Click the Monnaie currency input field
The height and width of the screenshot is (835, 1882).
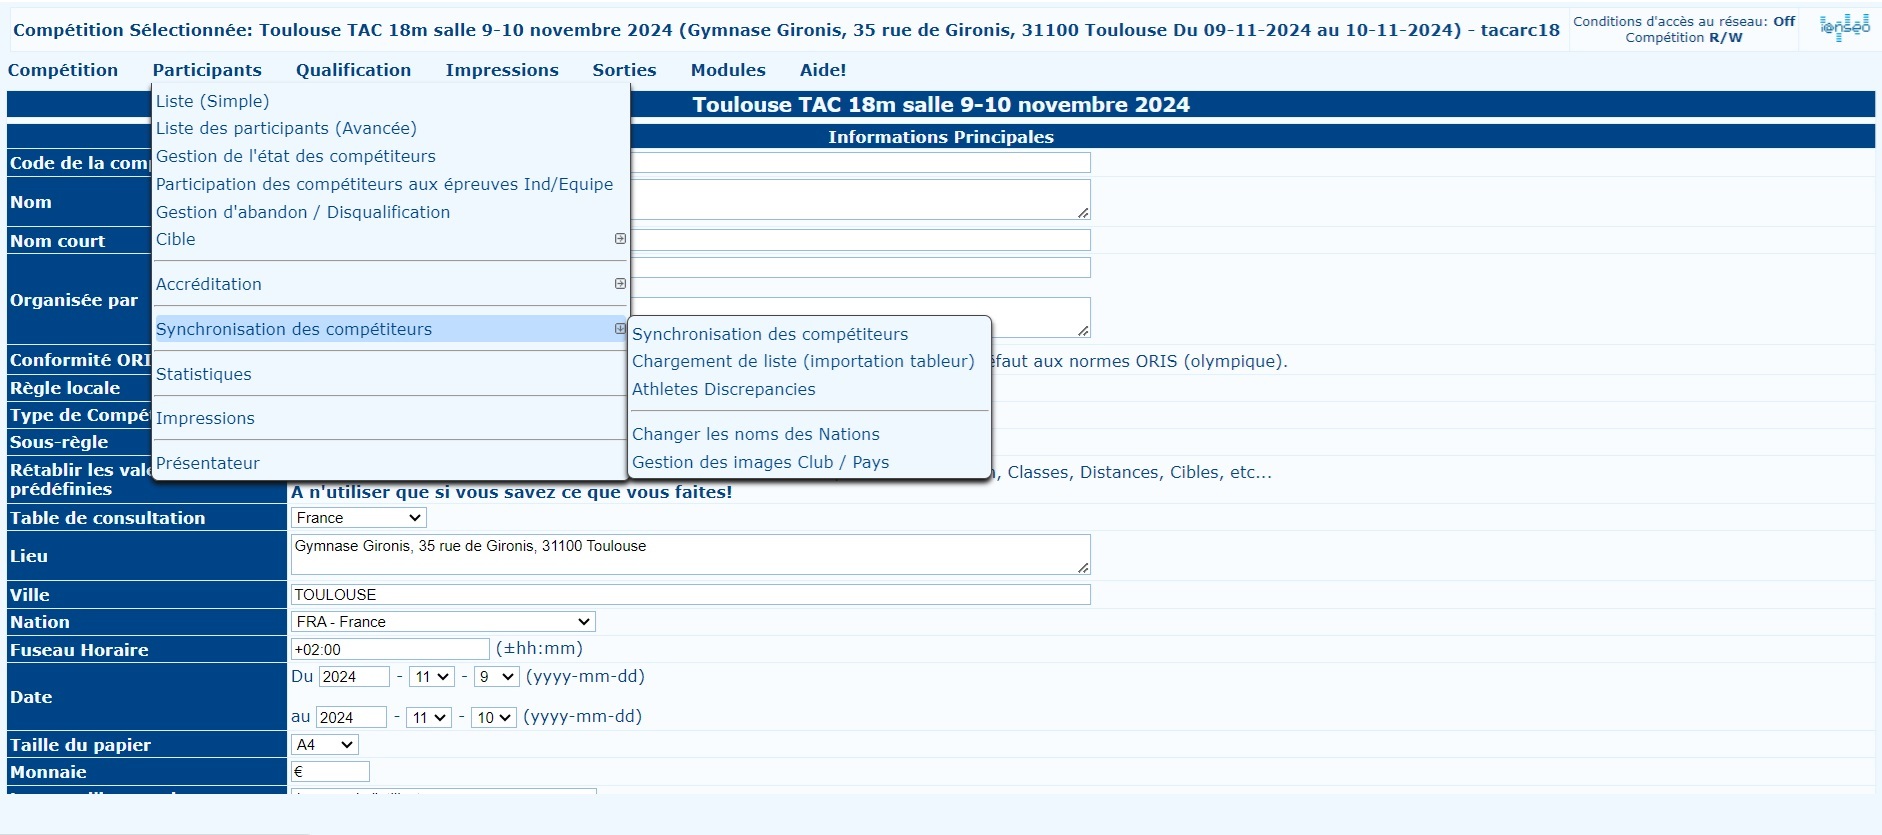[330, 772]
